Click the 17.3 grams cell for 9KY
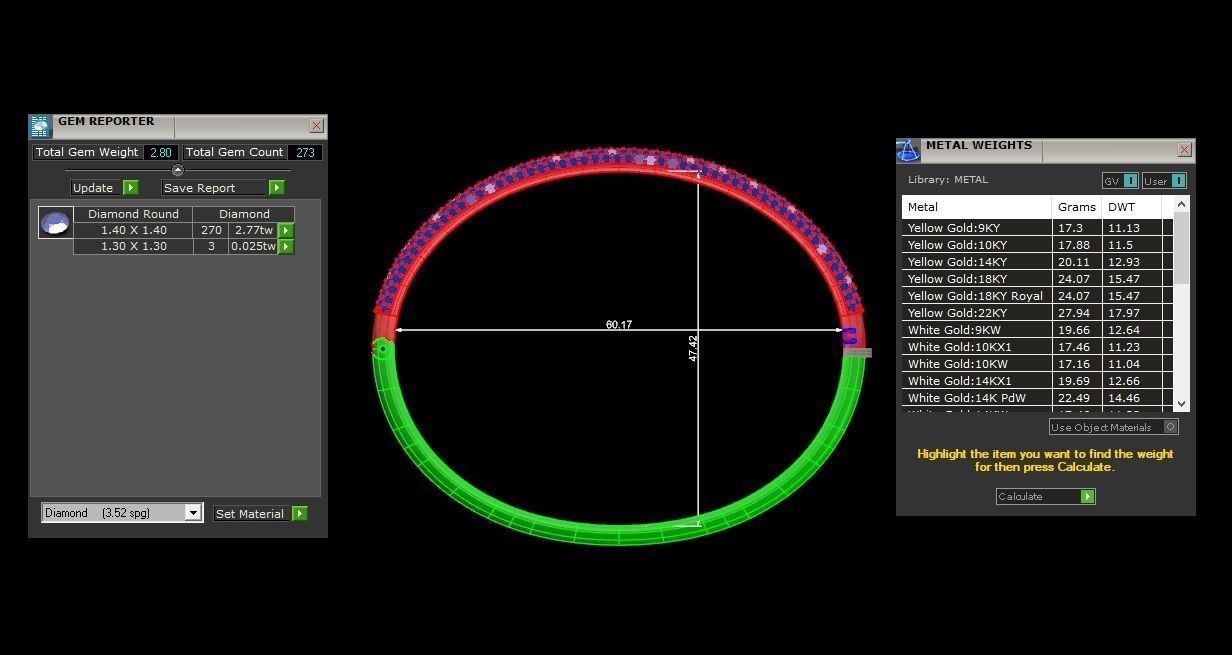This screenshot has width=1232, height=655. 1077,228
